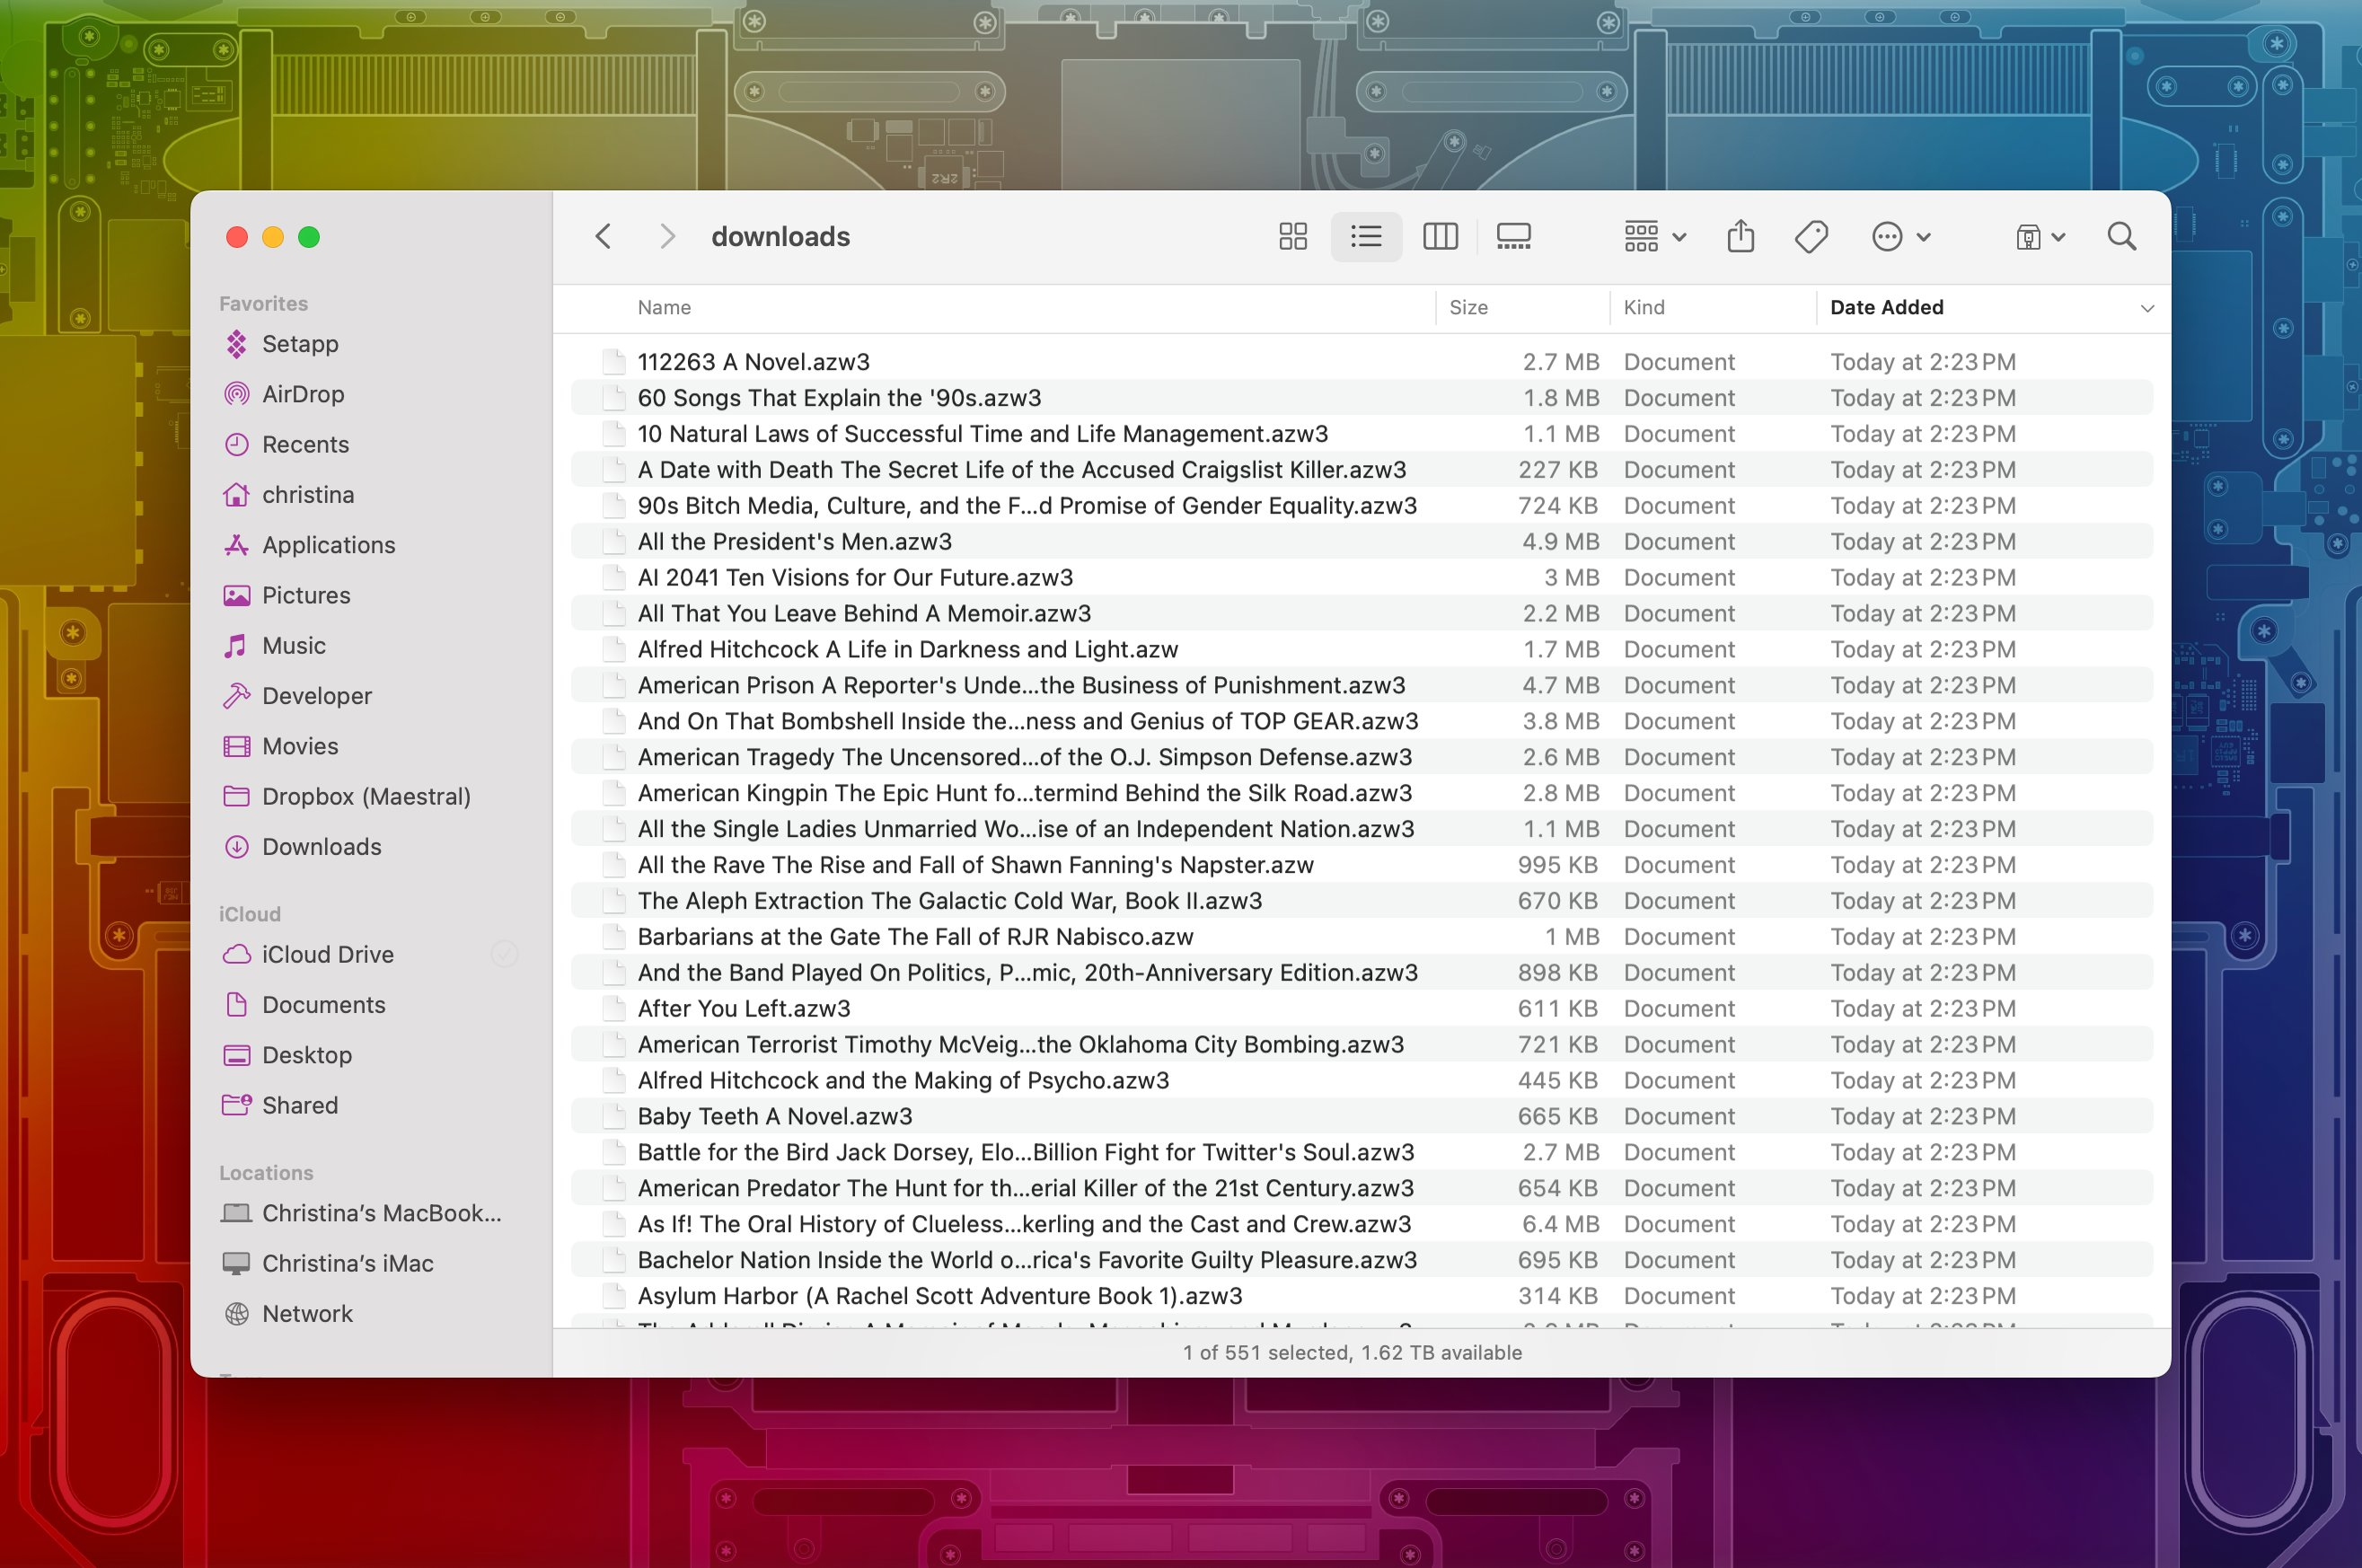This screenshot has height=1568, width=2362.
Task: Toggle sort direction chevron in Date Added
Action: coord(2146,308)
